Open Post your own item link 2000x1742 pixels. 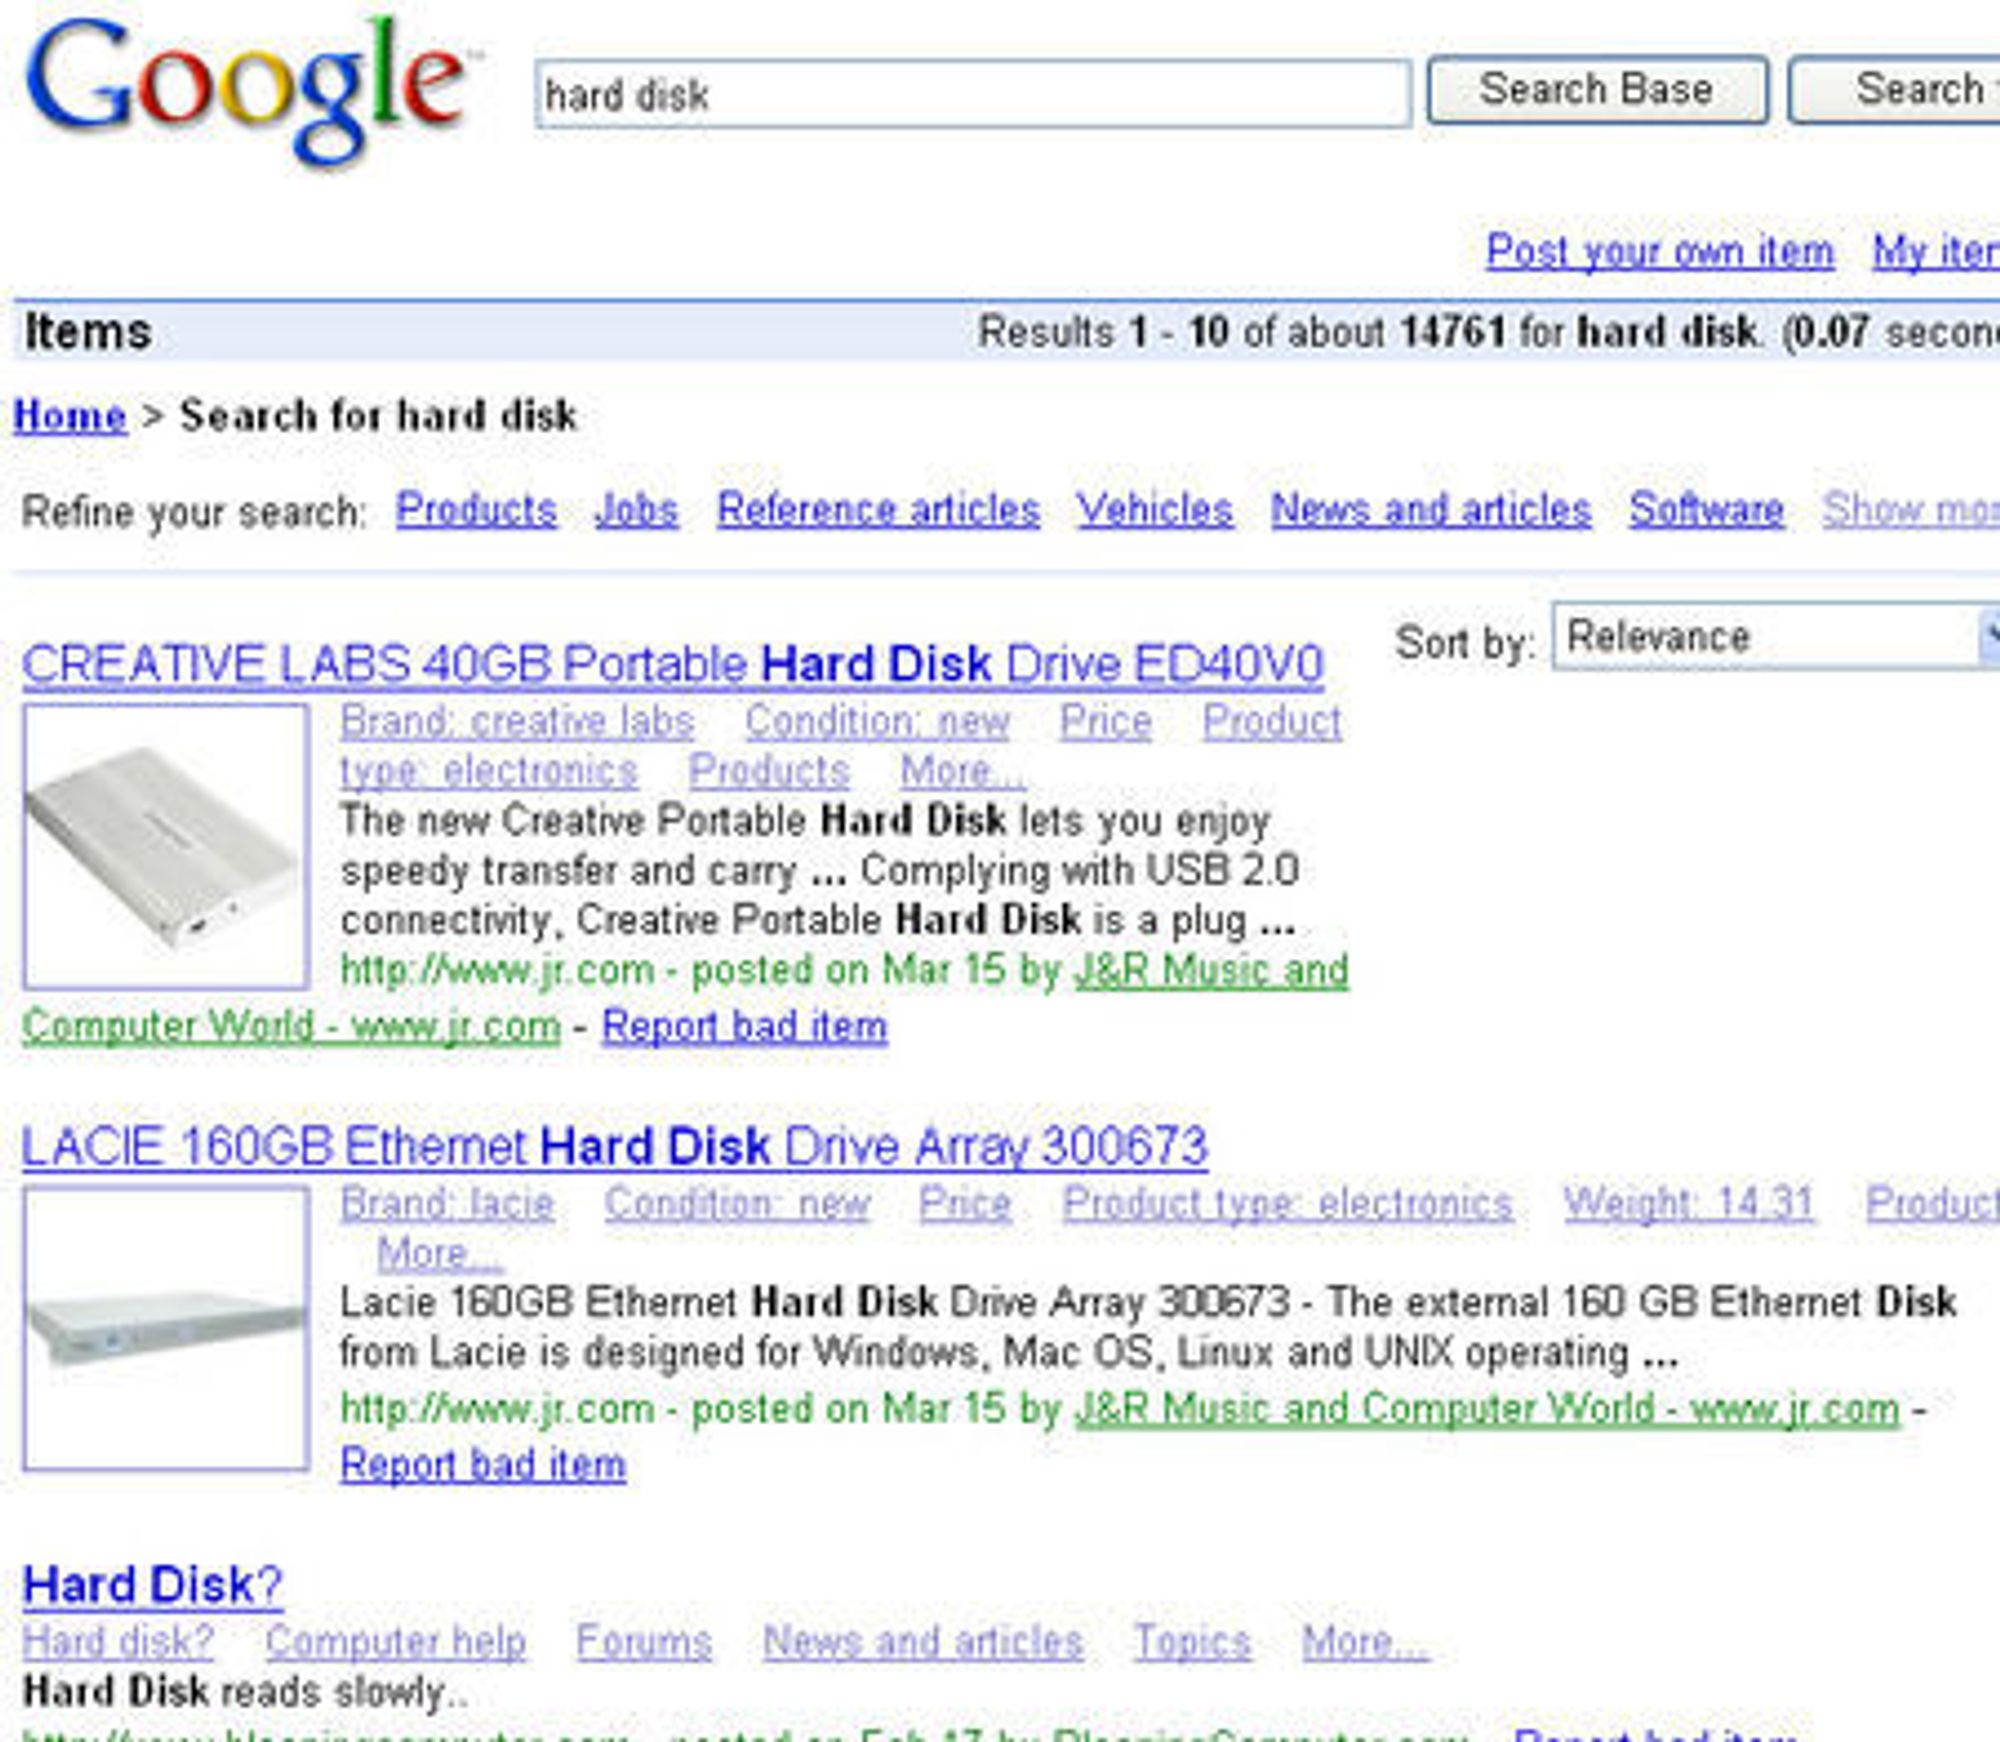1660,251
